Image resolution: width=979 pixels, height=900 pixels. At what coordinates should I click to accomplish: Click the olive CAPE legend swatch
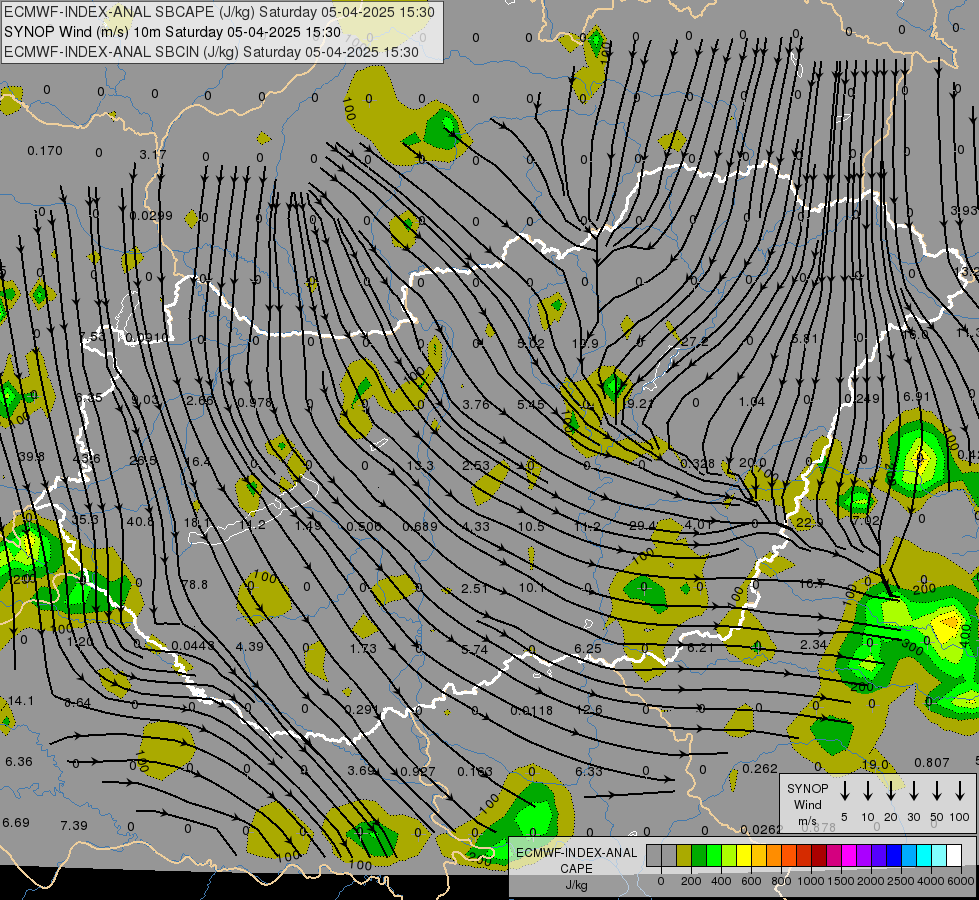[684, 856]
